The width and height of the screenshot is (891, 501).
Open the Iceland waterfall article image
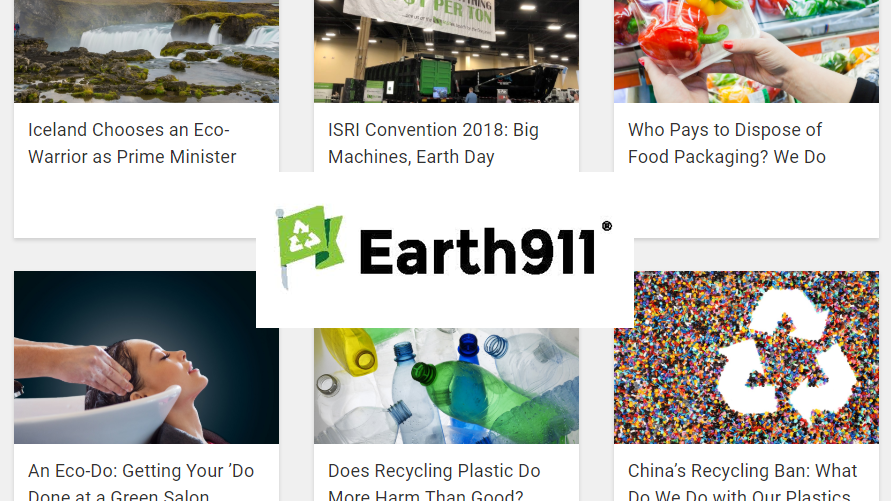pyautogui.click(x=147, y=51)
